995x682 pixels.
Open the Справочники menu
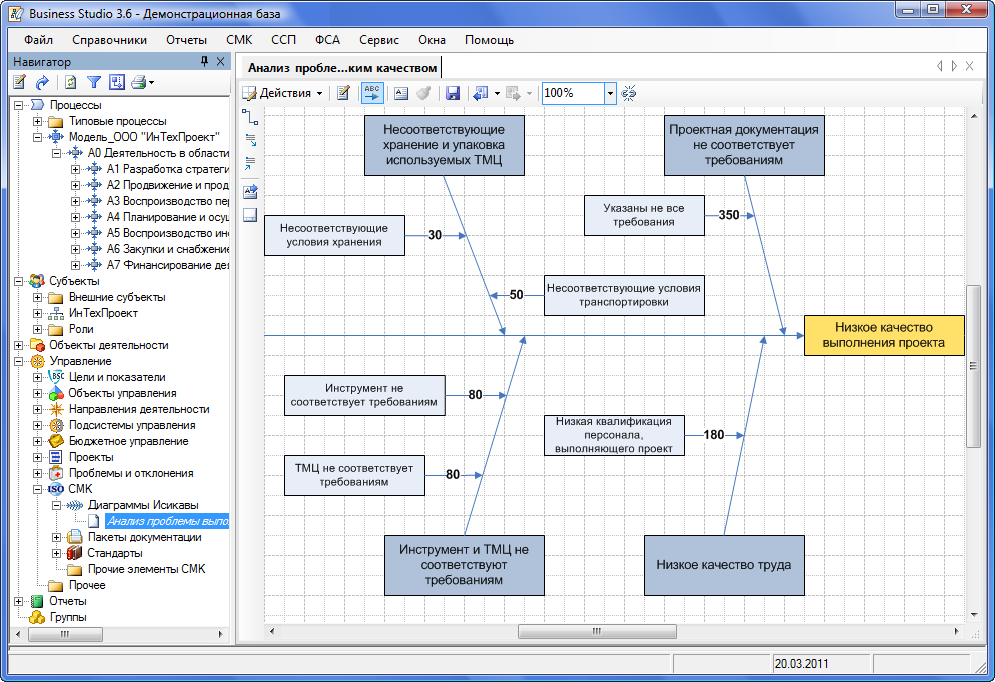(x=109, y=40)
